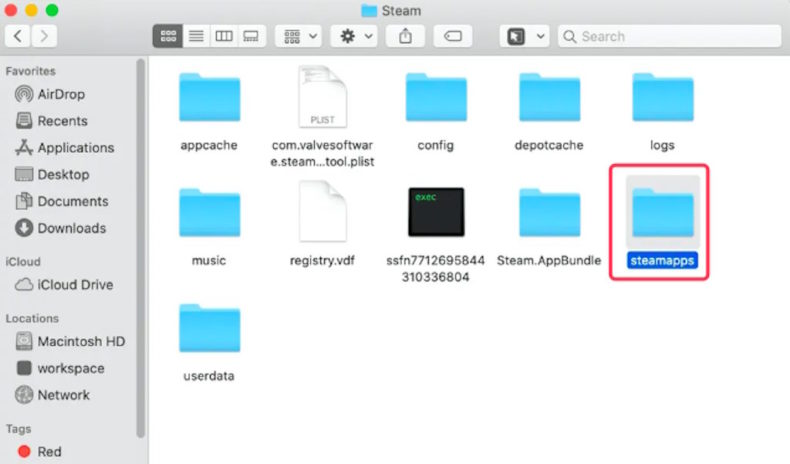Open the cursor tool dropdown in the toolbar
Screen dimensions: 790x464
pyautogui.click(x=524, y=36)
